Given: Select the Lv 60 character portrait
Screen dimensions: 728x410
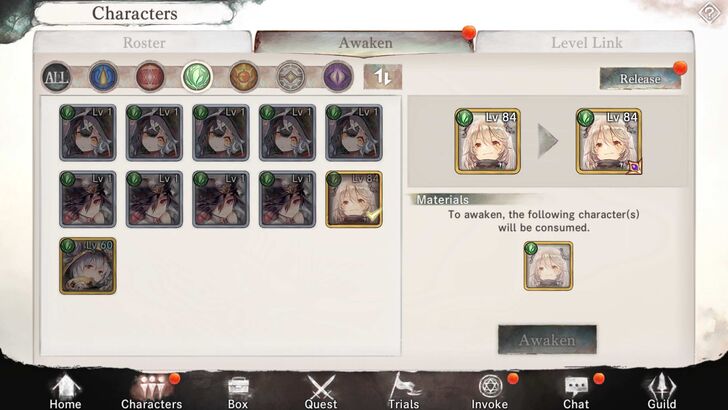Looking at the screenshot, I should click(88, 266).
